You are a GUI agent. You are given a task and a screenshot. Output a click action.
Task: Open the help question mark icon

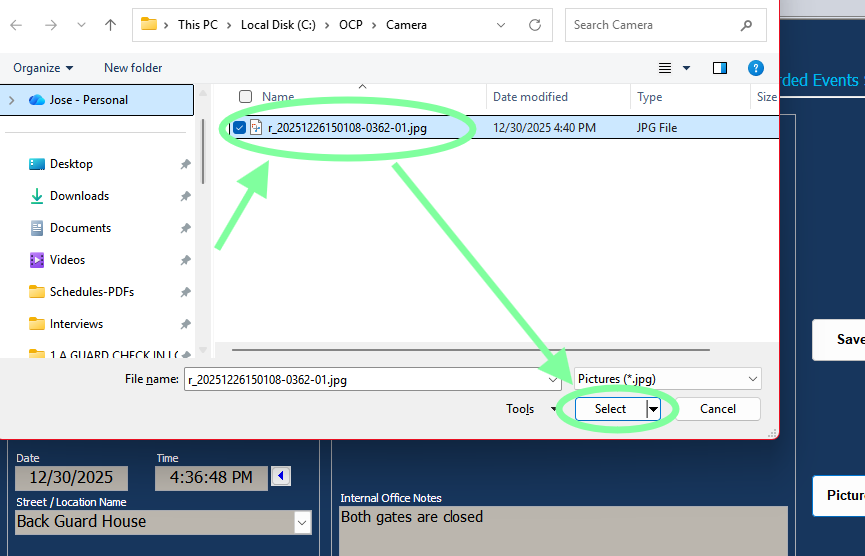pos(756,68)
